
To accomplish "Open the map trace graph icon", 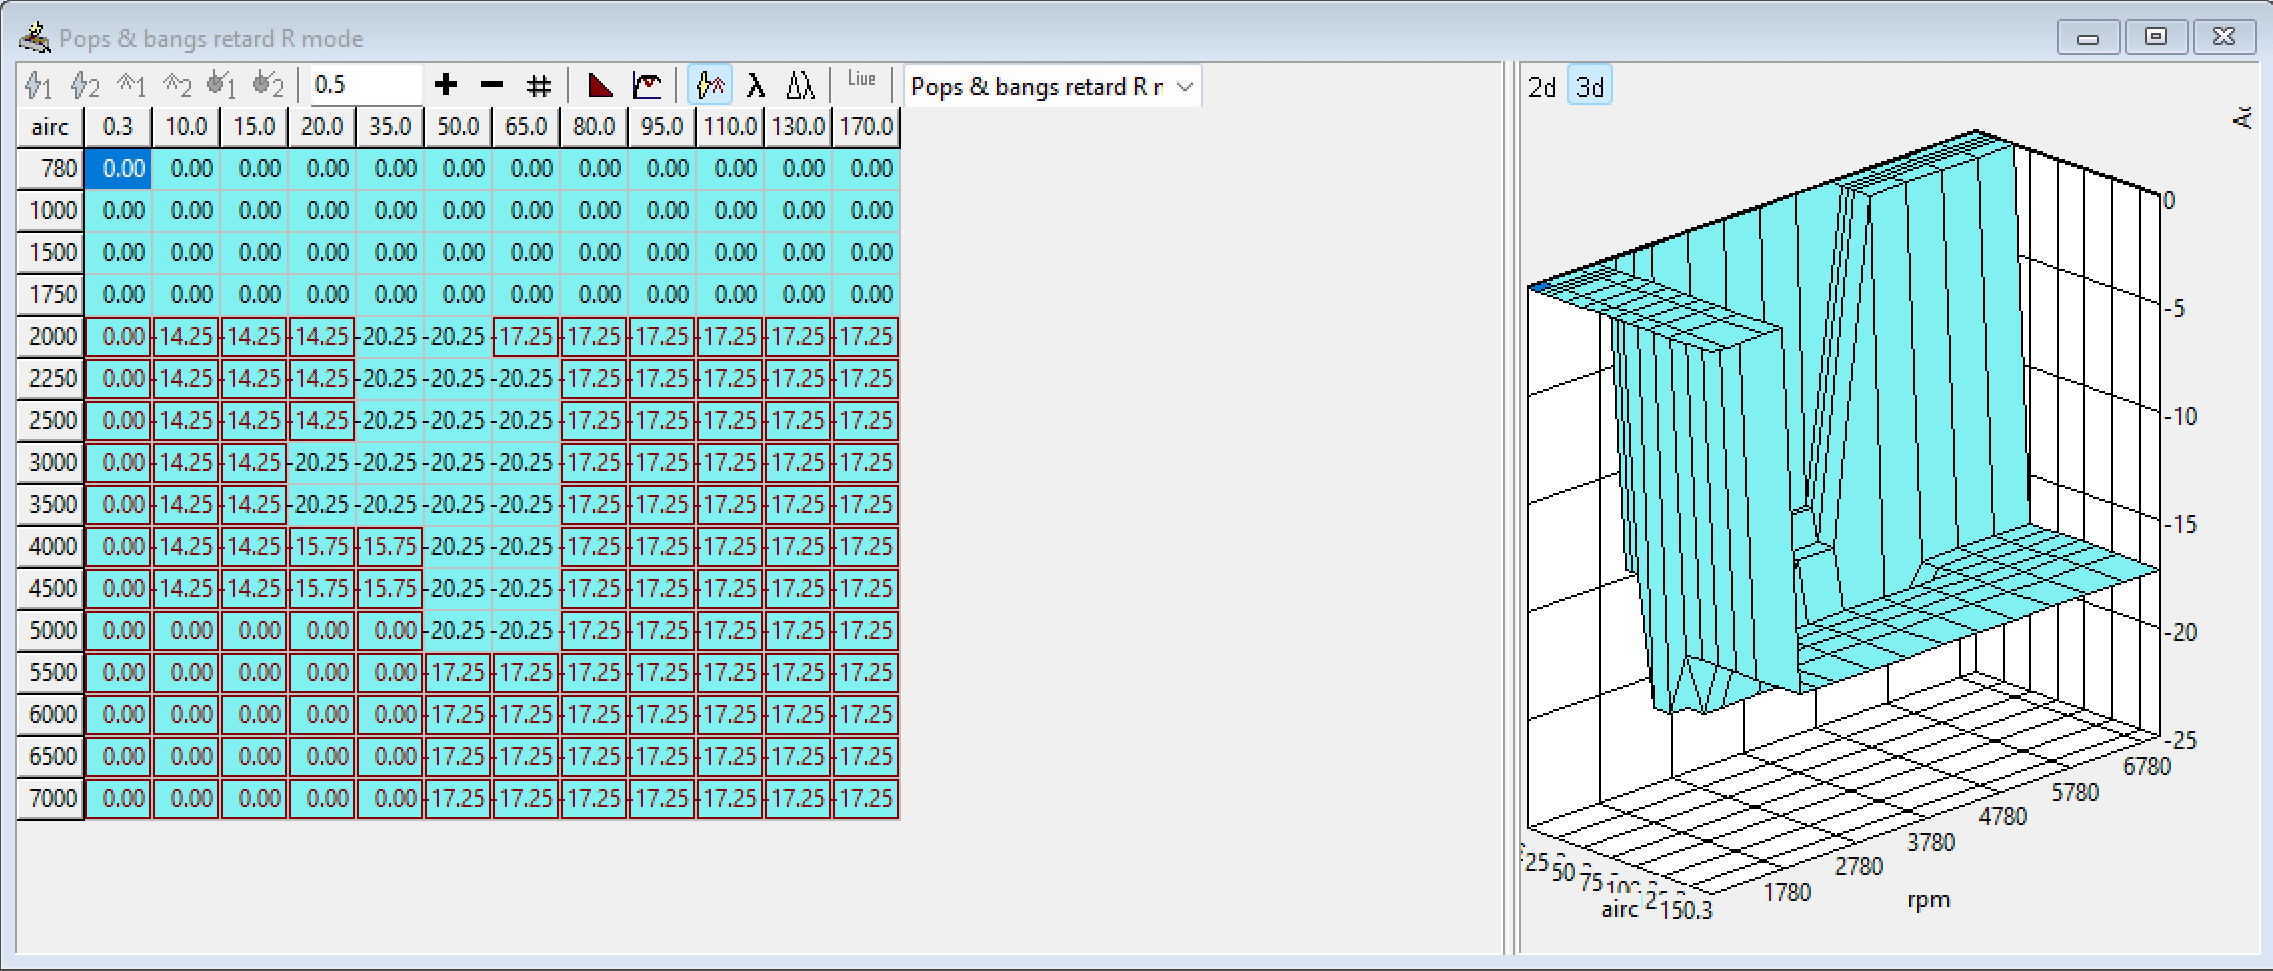I will tap(647, 85).
